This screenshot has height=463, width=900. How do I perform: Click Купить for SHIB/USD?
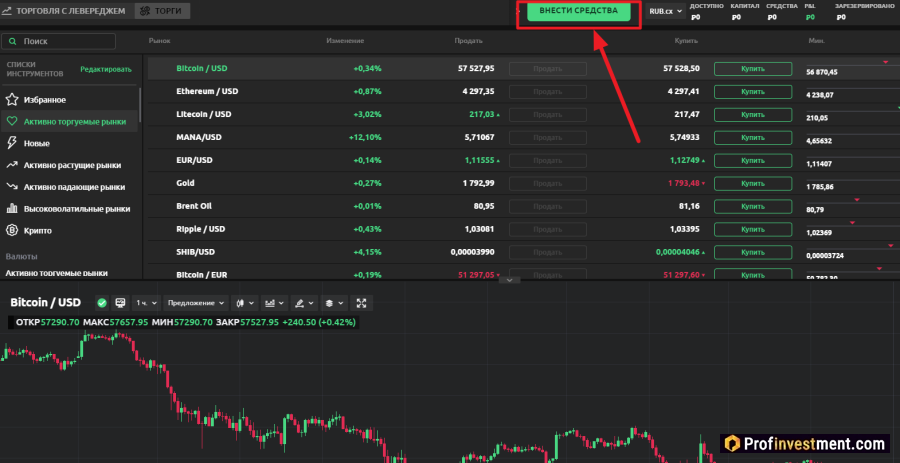752,252
